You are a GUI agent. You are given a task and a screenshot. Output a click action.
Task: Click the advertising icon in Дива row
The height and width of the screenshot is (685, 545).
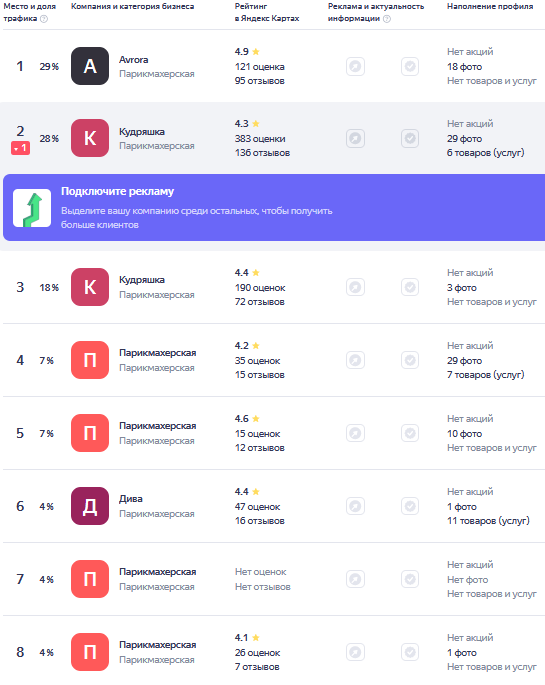pos(355,506)
